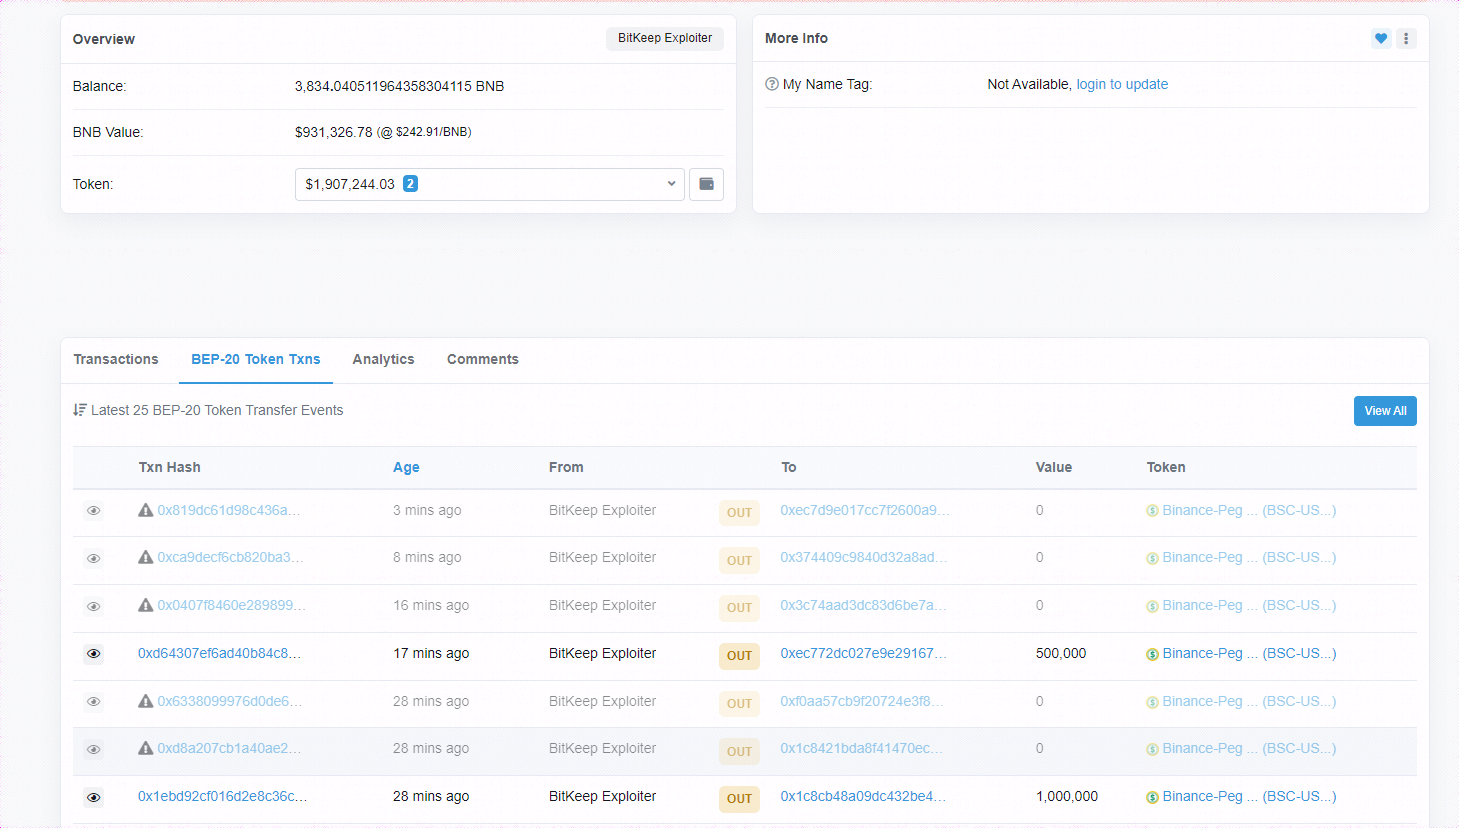Click the sort icon beside Latest 25 BEP-20 text
The width and height of the screenshot is (1459, 828).
click(80, 410)
